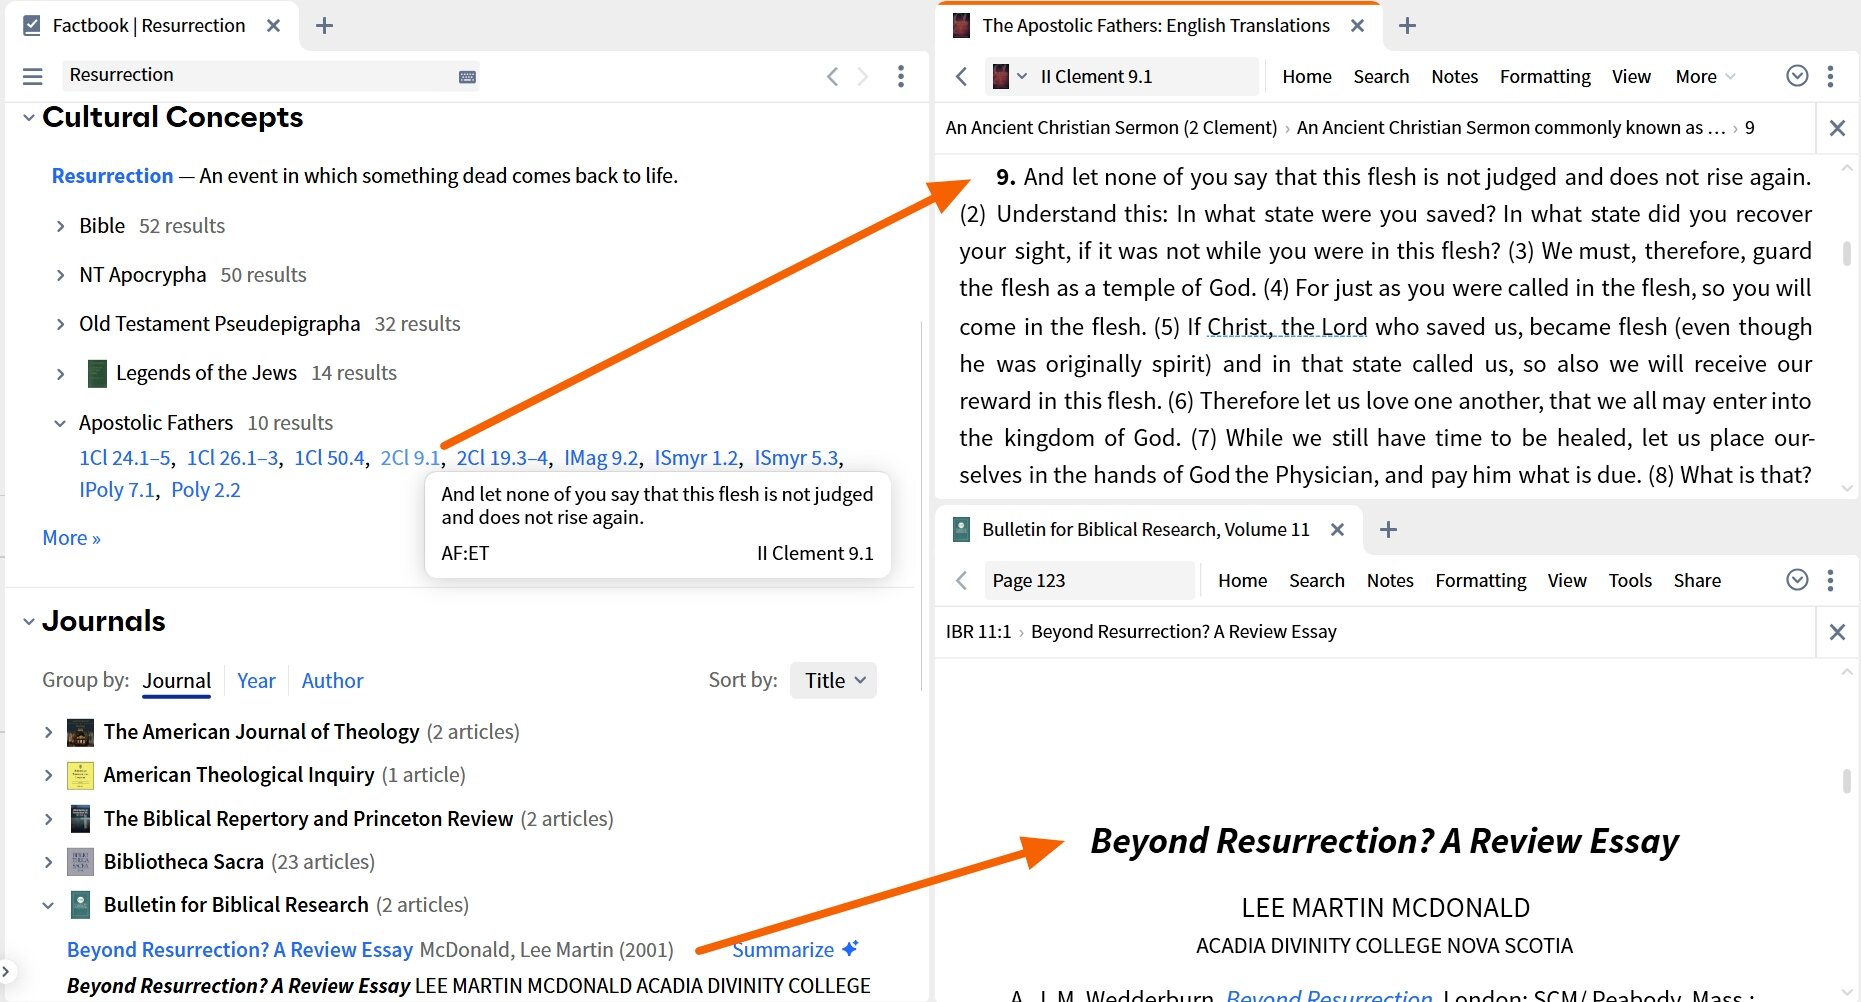Click the Summarize sparkle link
This screenshot has height=1002, width=1861.
(x=795, y=949)
